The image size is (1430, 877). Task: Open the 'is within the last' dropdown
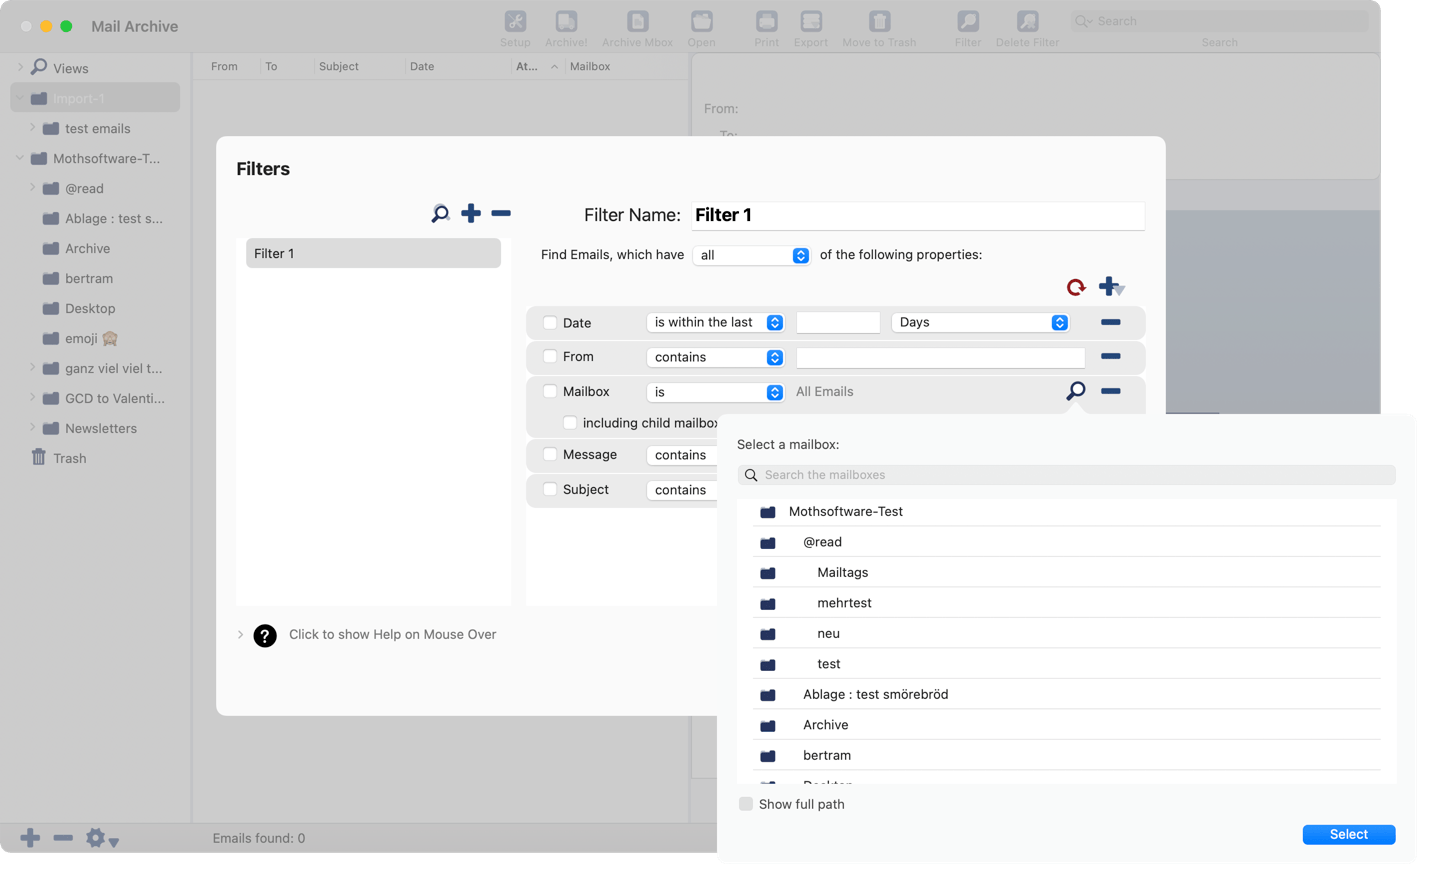point(716,322)
